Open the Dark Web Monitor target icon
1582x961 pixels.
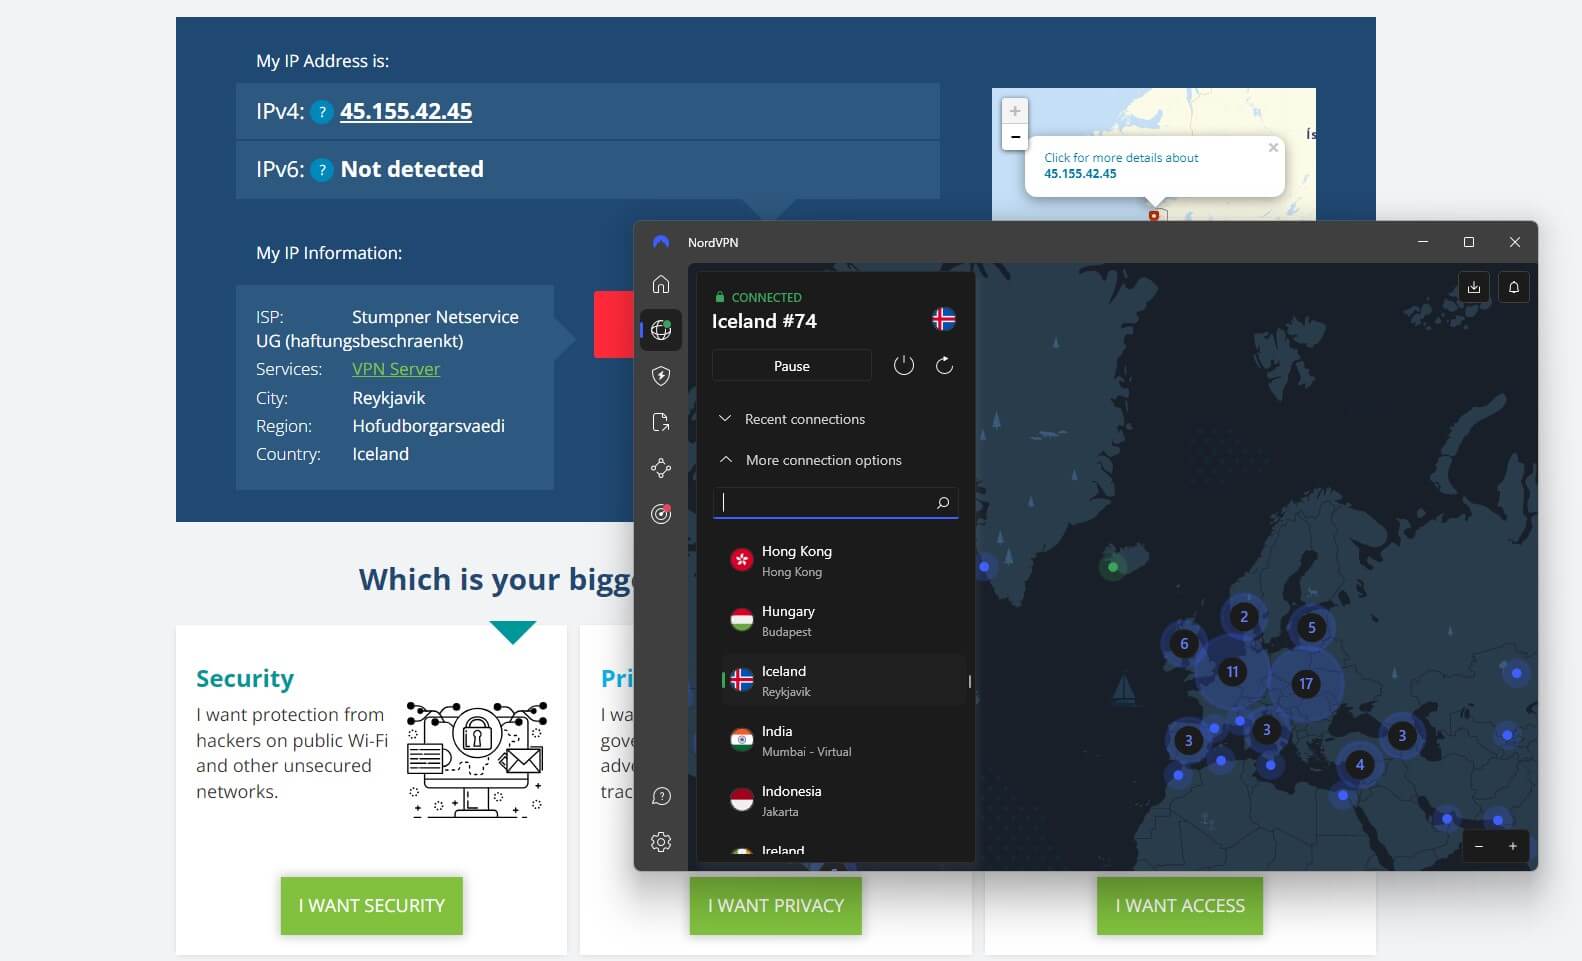[x=661, y=514]
